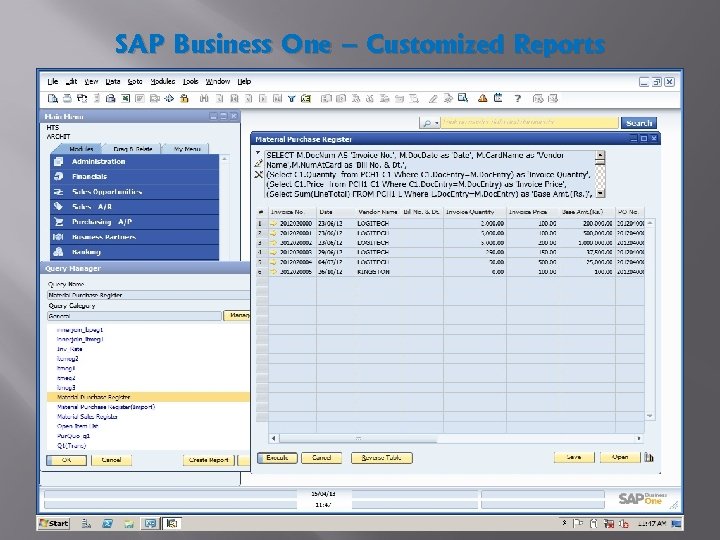This screenshot has width=720, height=540.
Task: Open the File menu
Action: (53, 81)
